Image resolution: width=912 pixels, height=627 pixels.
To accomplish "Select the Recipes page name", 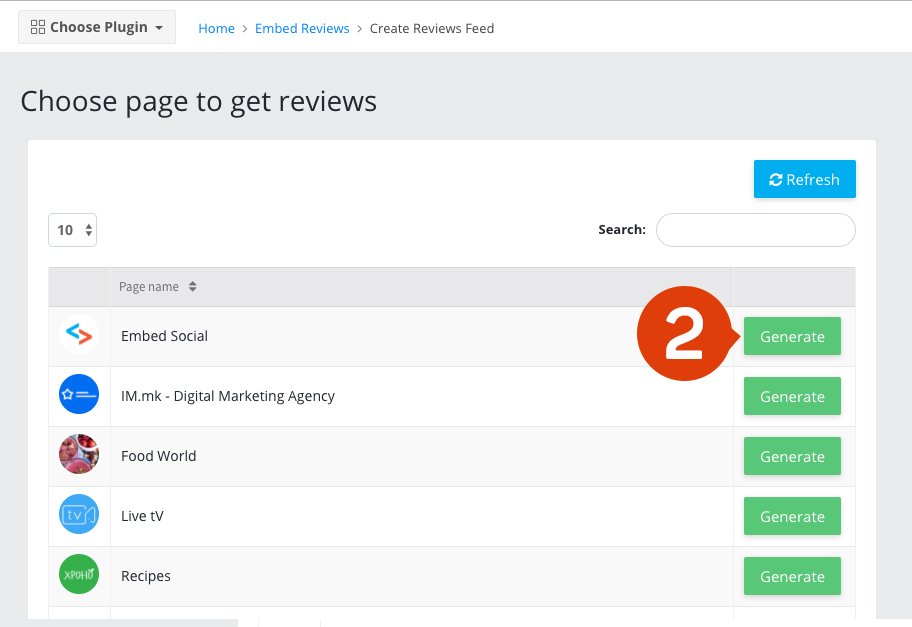I will [x=145, y=576].
